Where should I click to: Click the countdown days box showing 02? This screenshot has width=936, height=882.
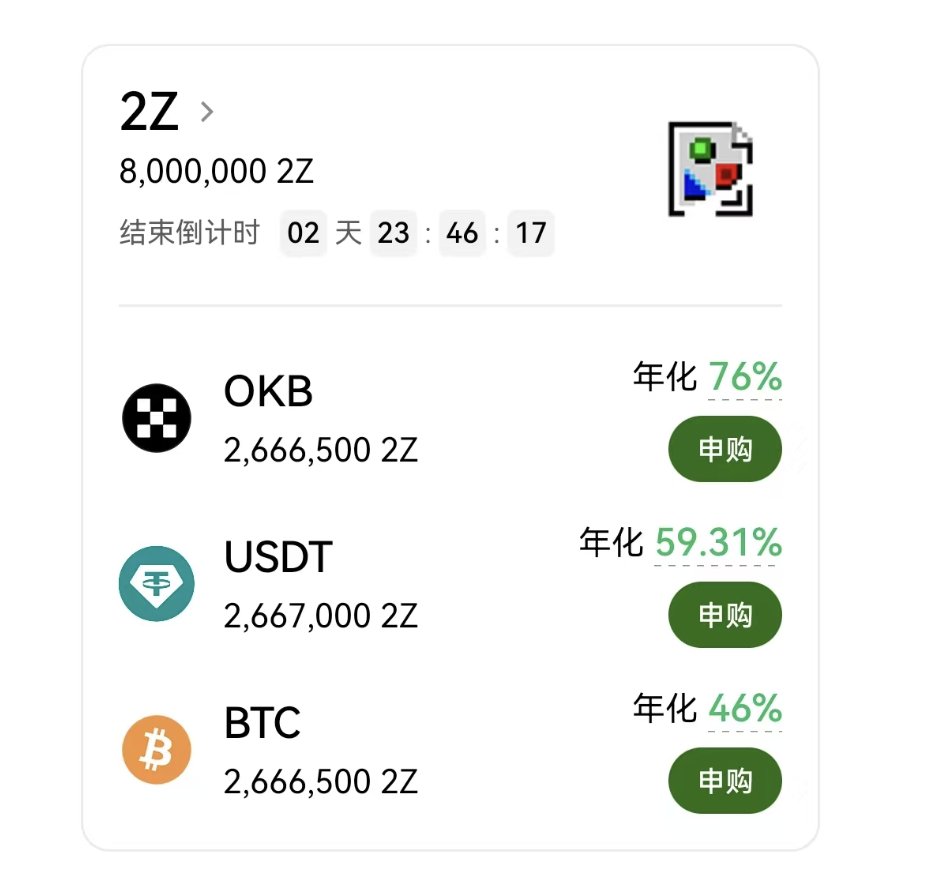tap(303, 234)
